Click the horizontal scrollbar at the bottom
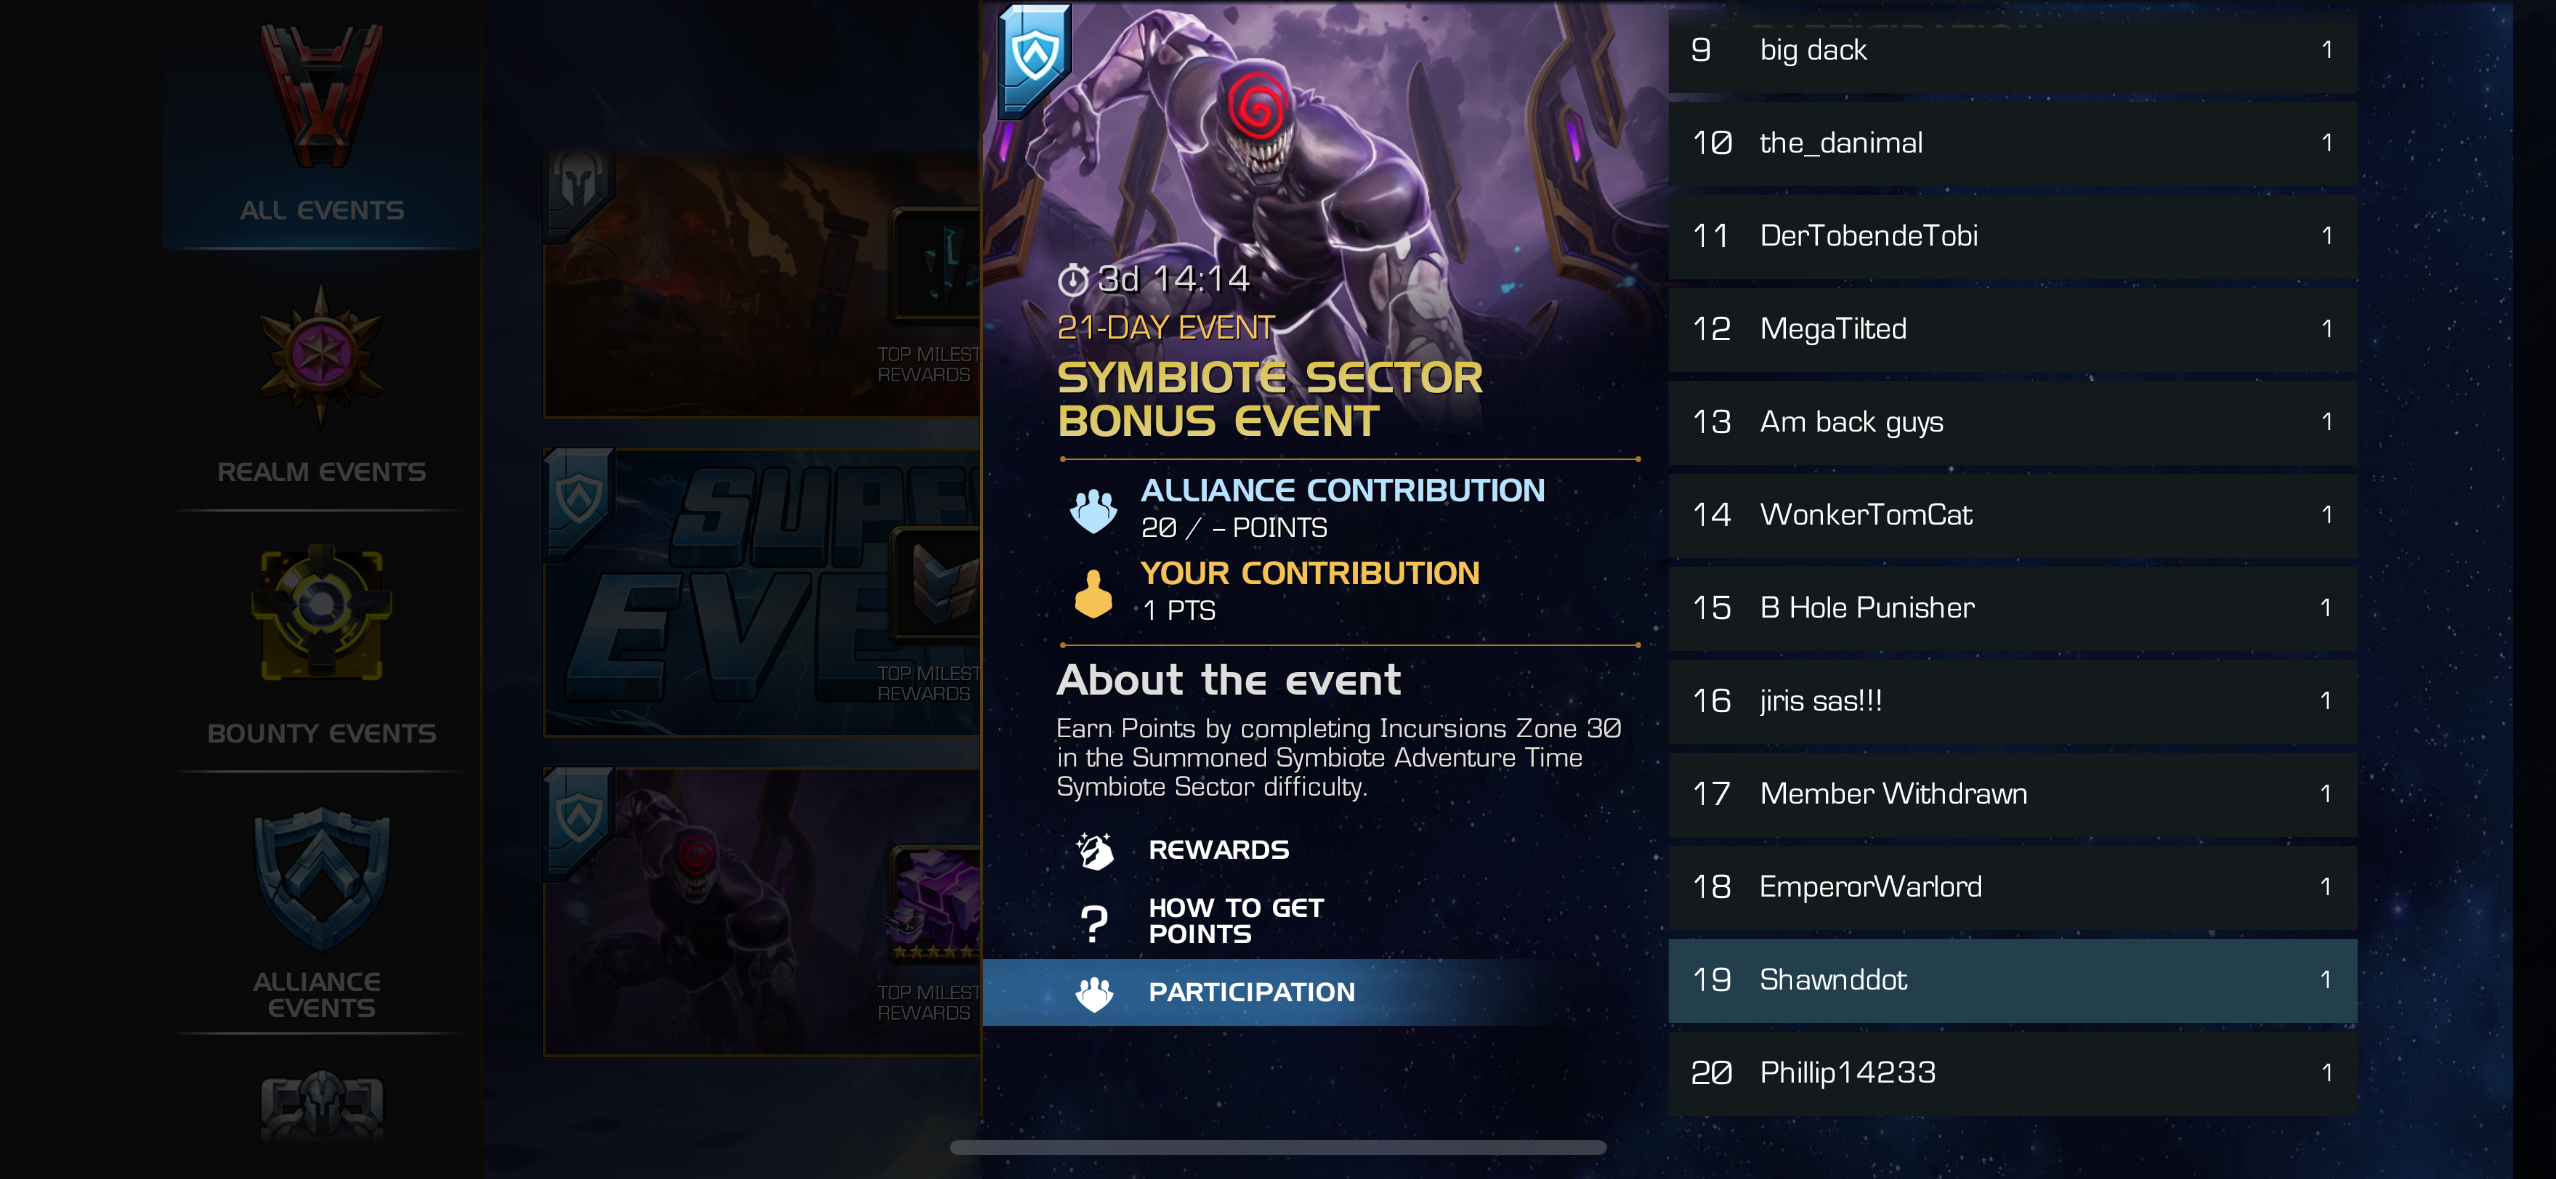The image size is (2556, 1179). tap(1278, 1147)
